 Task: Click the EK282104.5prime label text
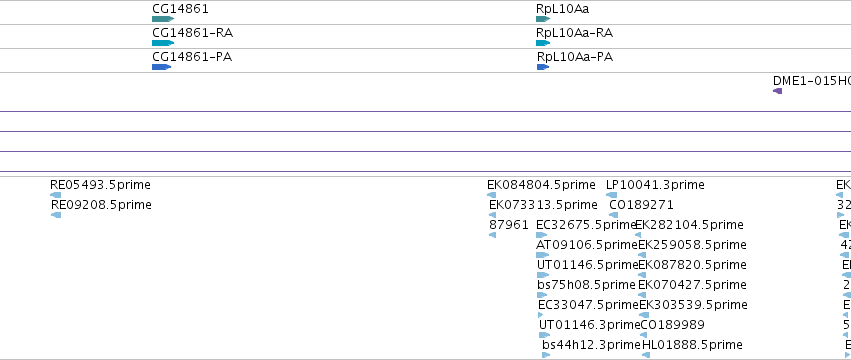click(690, 225)
